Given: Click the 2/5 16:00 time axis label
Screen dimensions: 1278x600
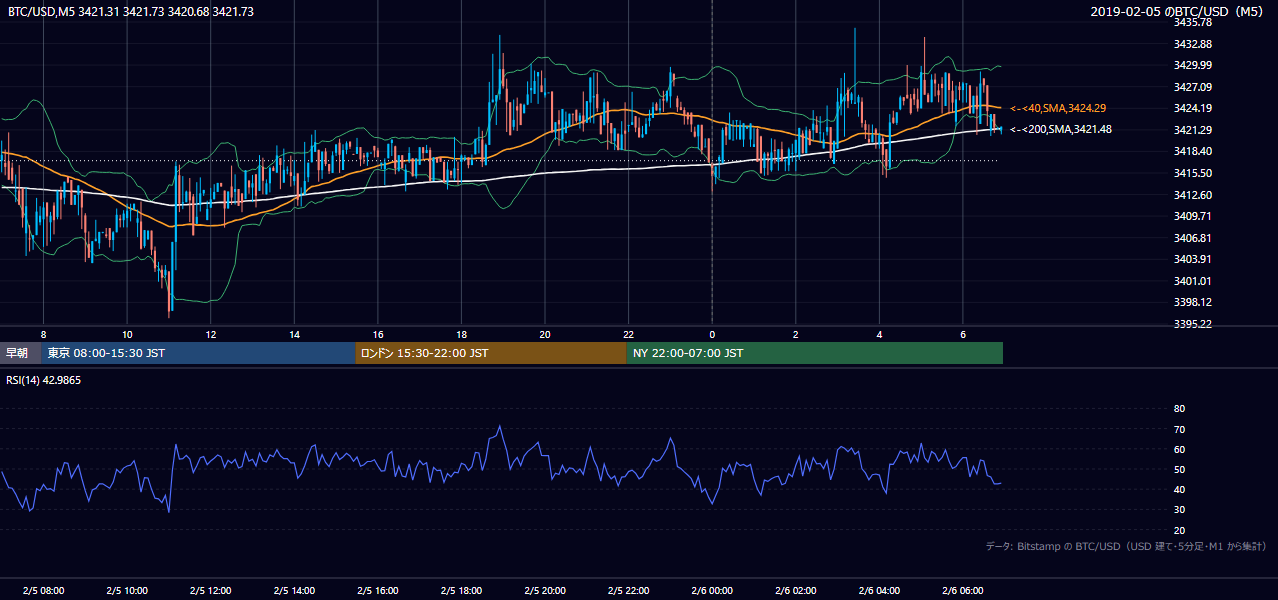Looking at the screenshot, I should pyautogui.click(x=378, y=590).
